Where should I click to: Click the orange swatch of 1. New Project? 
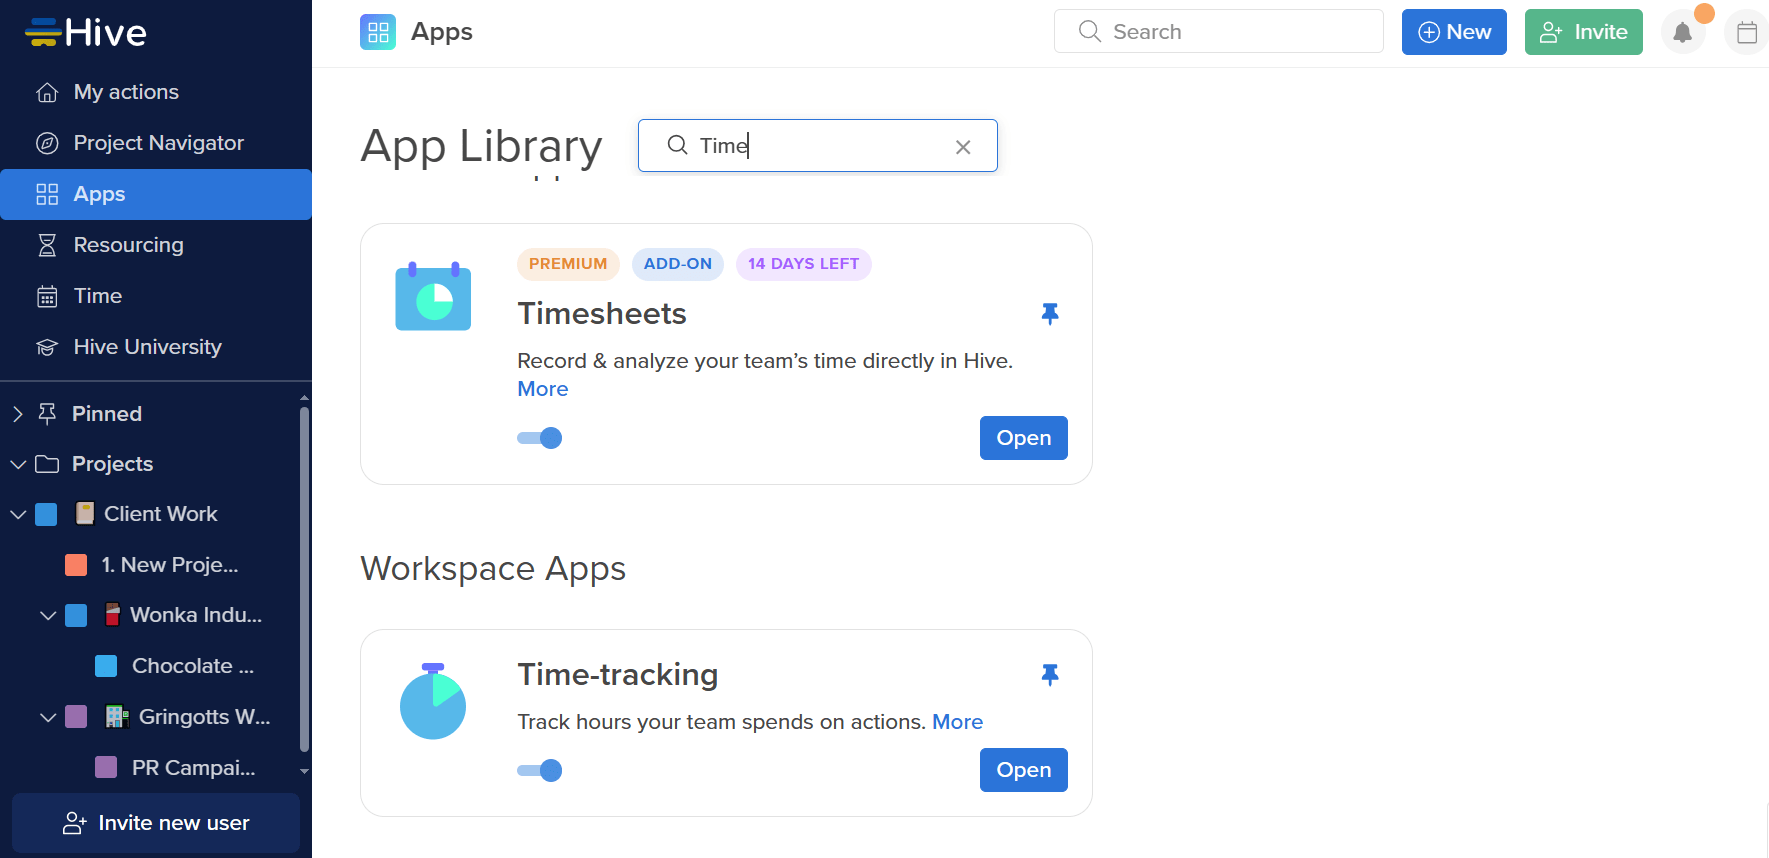pyautogui.click(x=76, y=565)
